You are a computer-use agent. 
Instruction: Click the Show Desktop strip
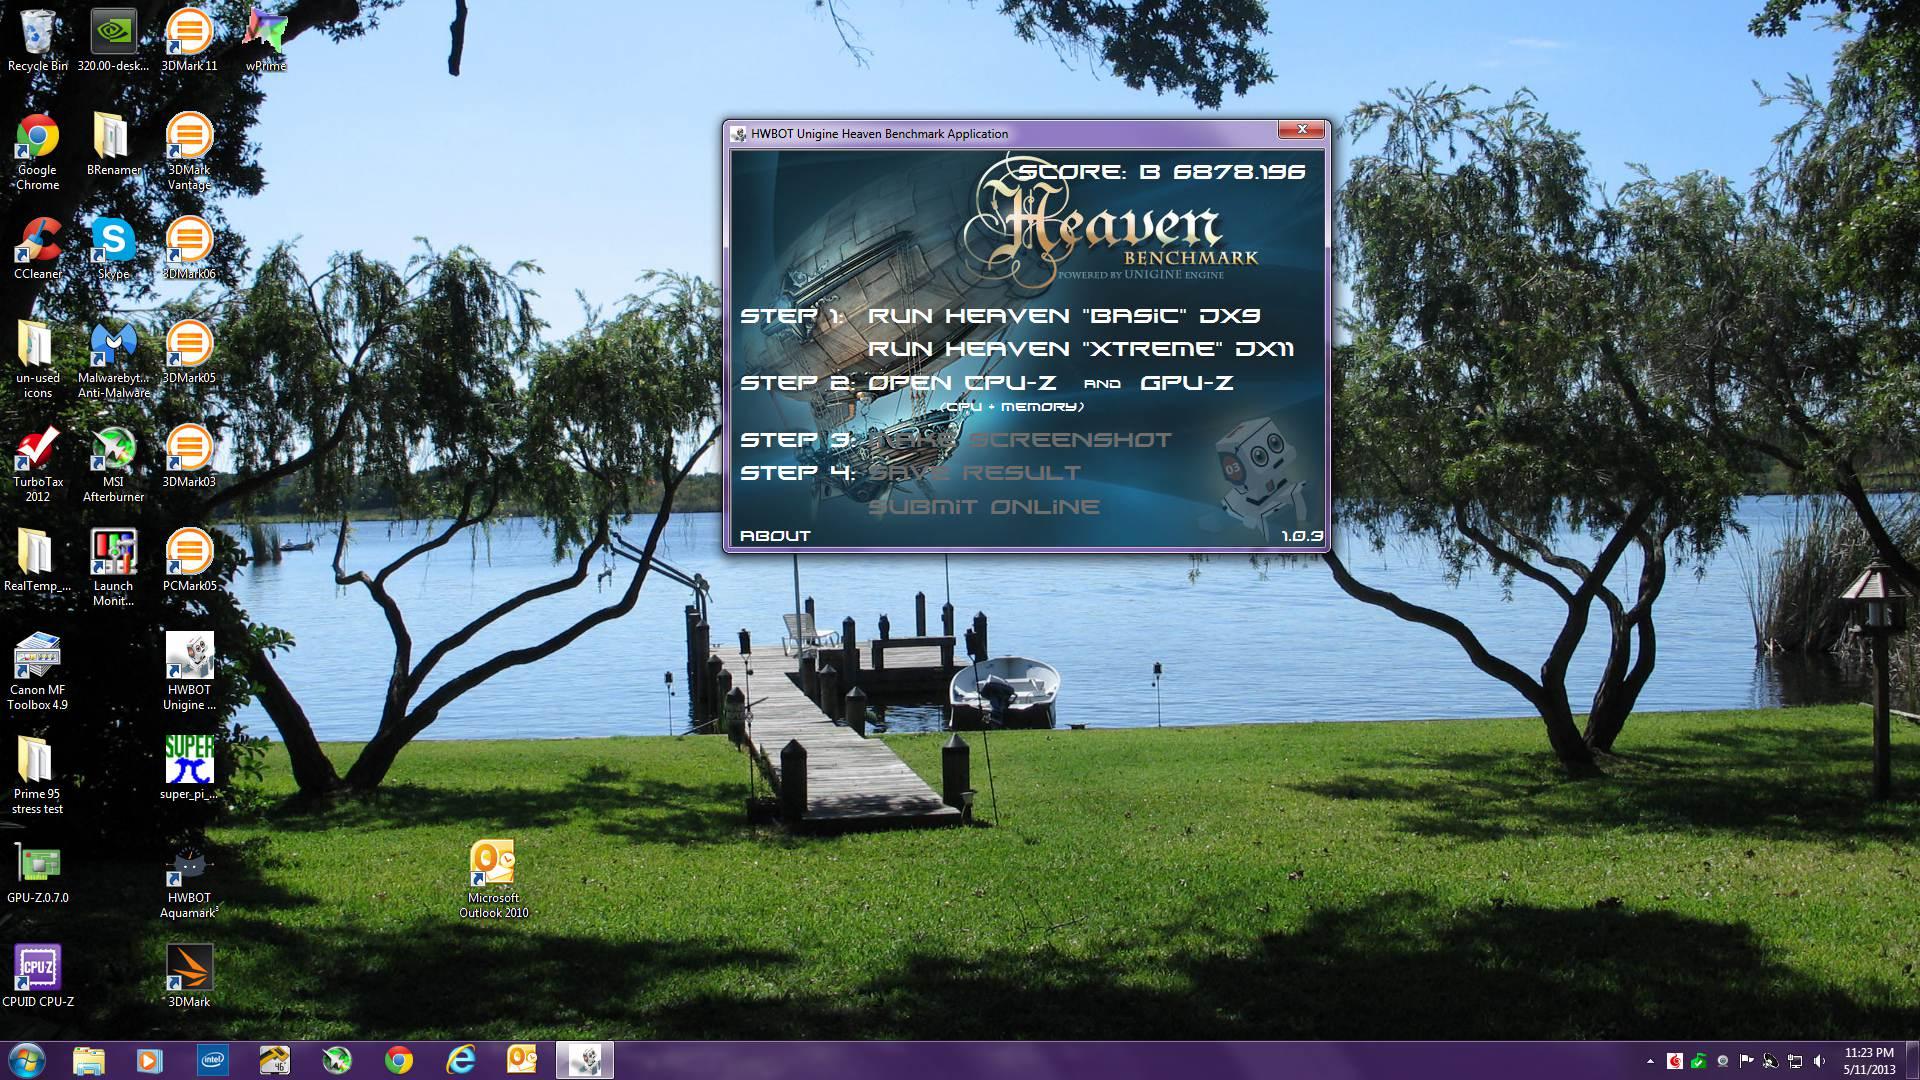1912,1060
